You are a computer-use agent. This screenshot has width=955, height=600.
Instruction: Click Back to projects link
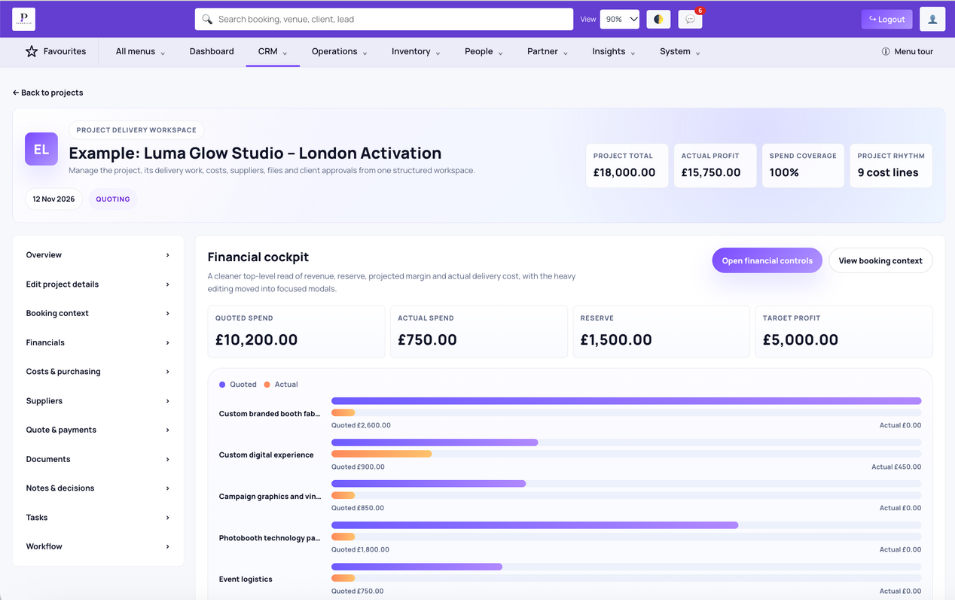[x=48, y=93]
